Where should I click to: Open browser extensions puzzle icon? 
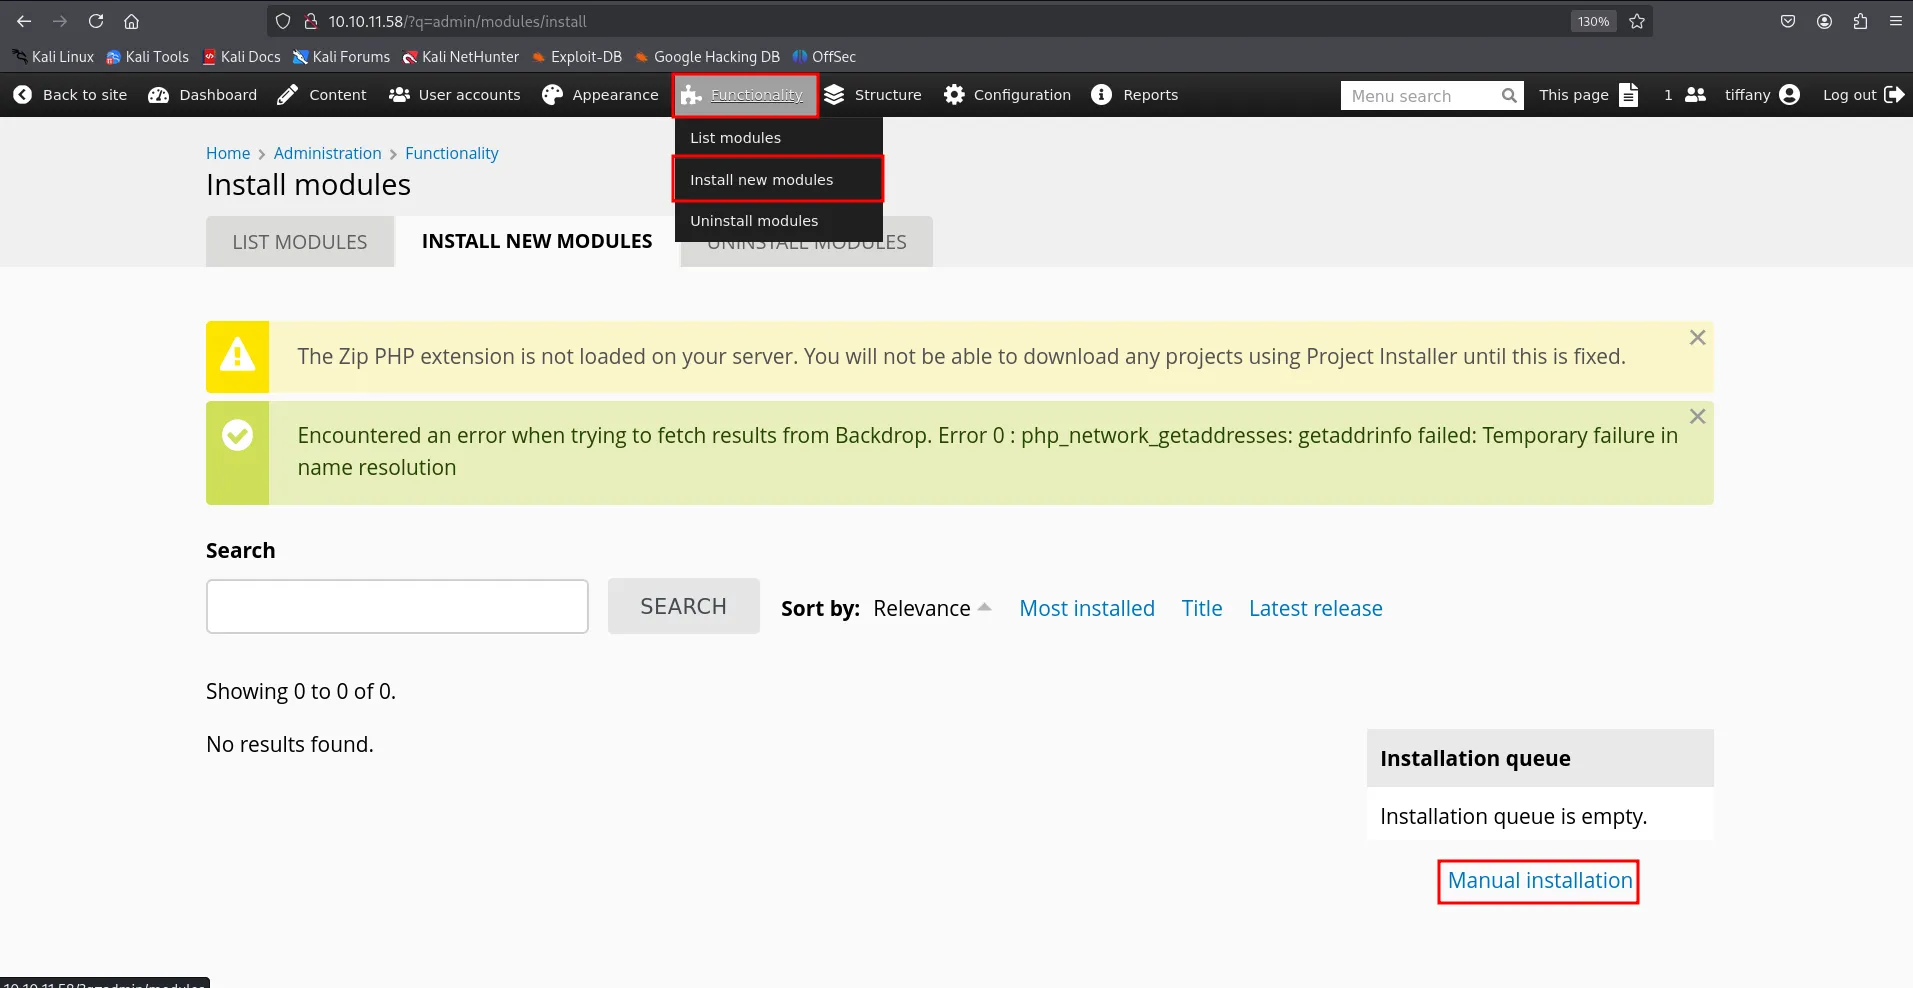click(x=1860, y=21)
